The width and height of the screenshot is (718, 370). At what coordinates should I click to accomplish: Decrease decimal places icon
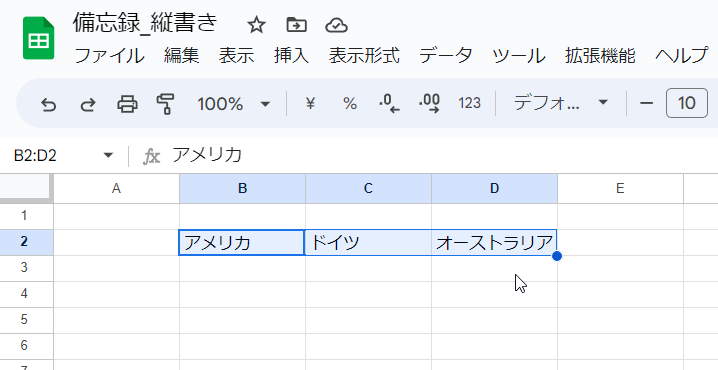pos(389,103)
